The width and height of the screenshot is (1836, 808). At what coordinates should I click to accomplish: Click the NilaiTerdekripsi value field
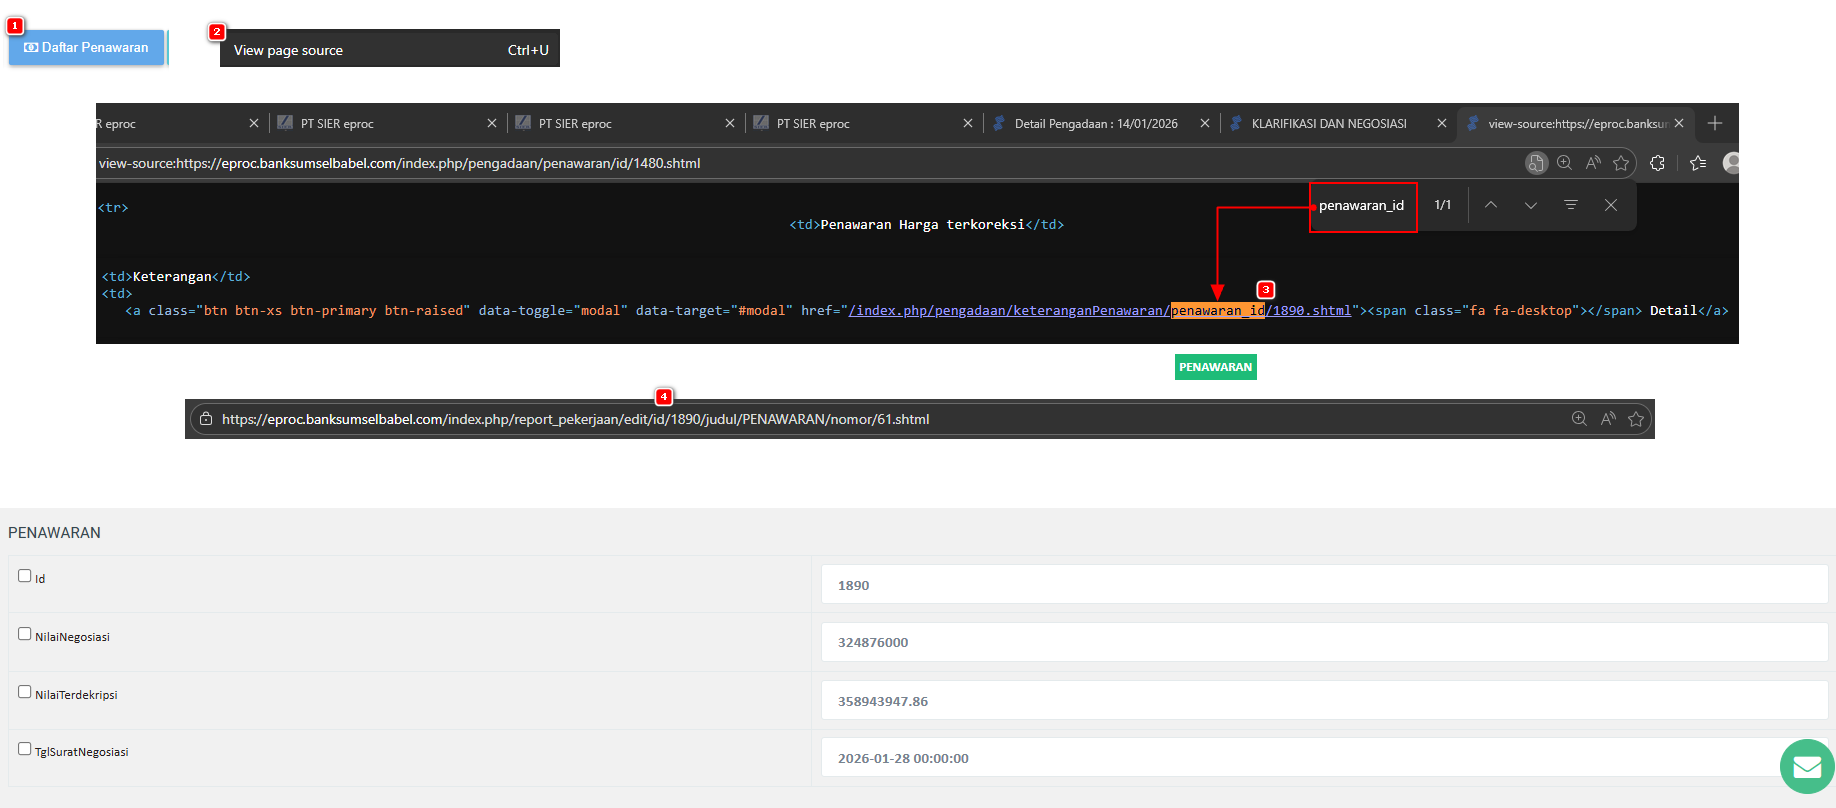(1323, 701)
